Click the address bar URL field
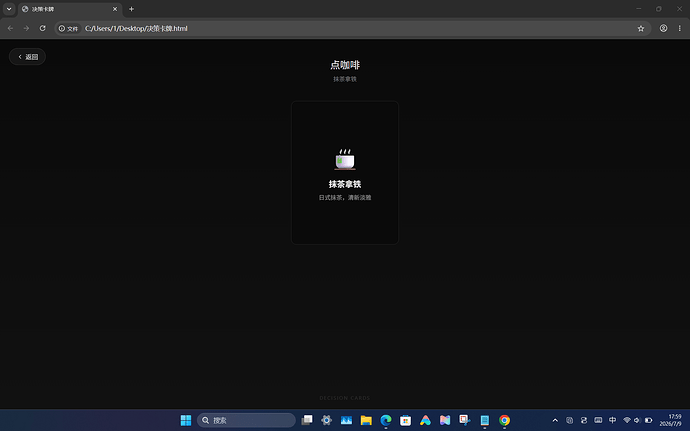690x431 pixels. point(352,29)
